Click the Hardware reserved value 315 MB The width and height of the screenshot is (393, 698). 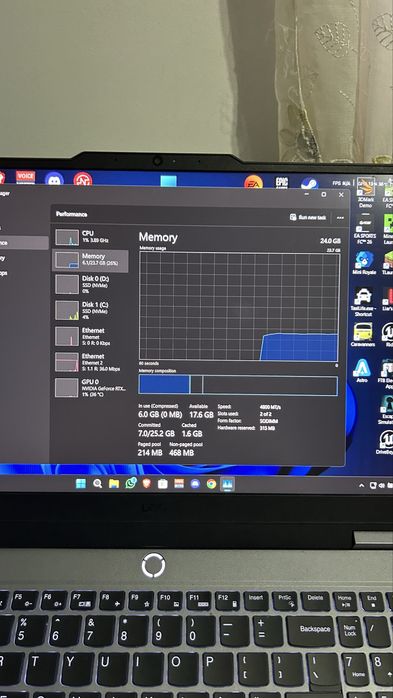point(267,428)
